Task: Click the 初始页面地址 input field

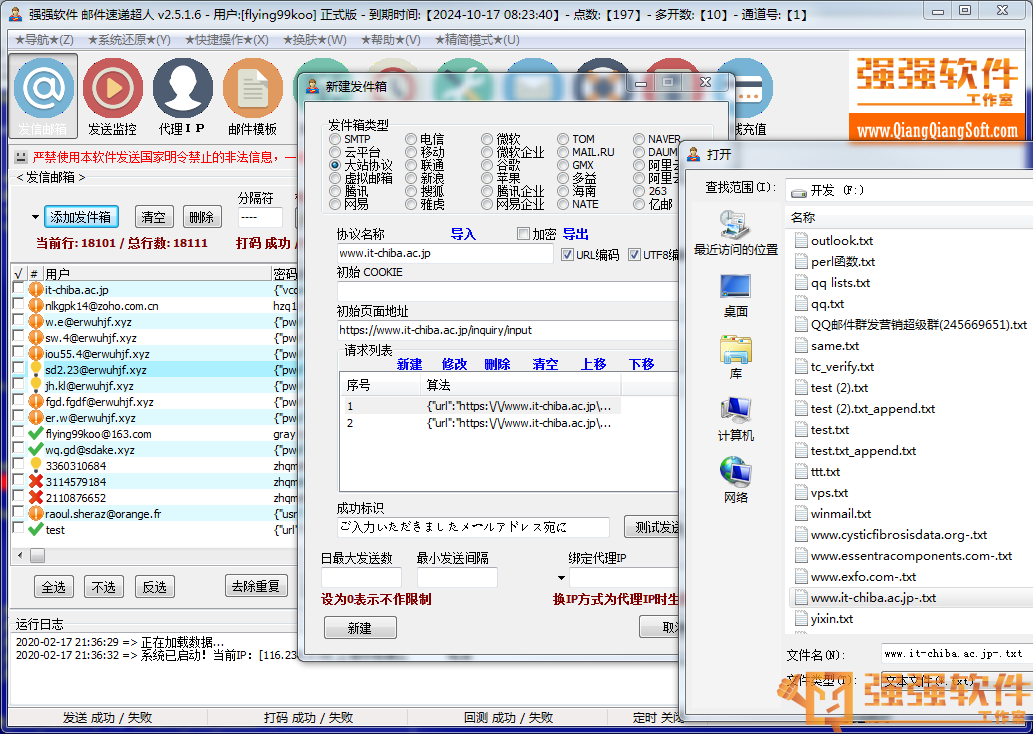Action: [508, 330]
